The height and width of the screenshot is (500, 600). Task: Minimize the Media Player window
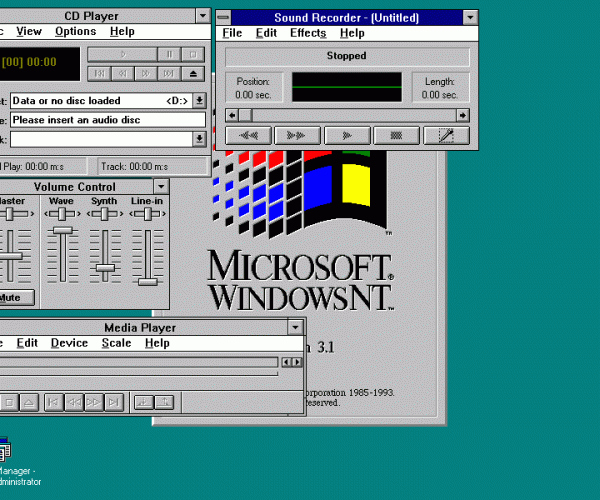coord(295,328)
